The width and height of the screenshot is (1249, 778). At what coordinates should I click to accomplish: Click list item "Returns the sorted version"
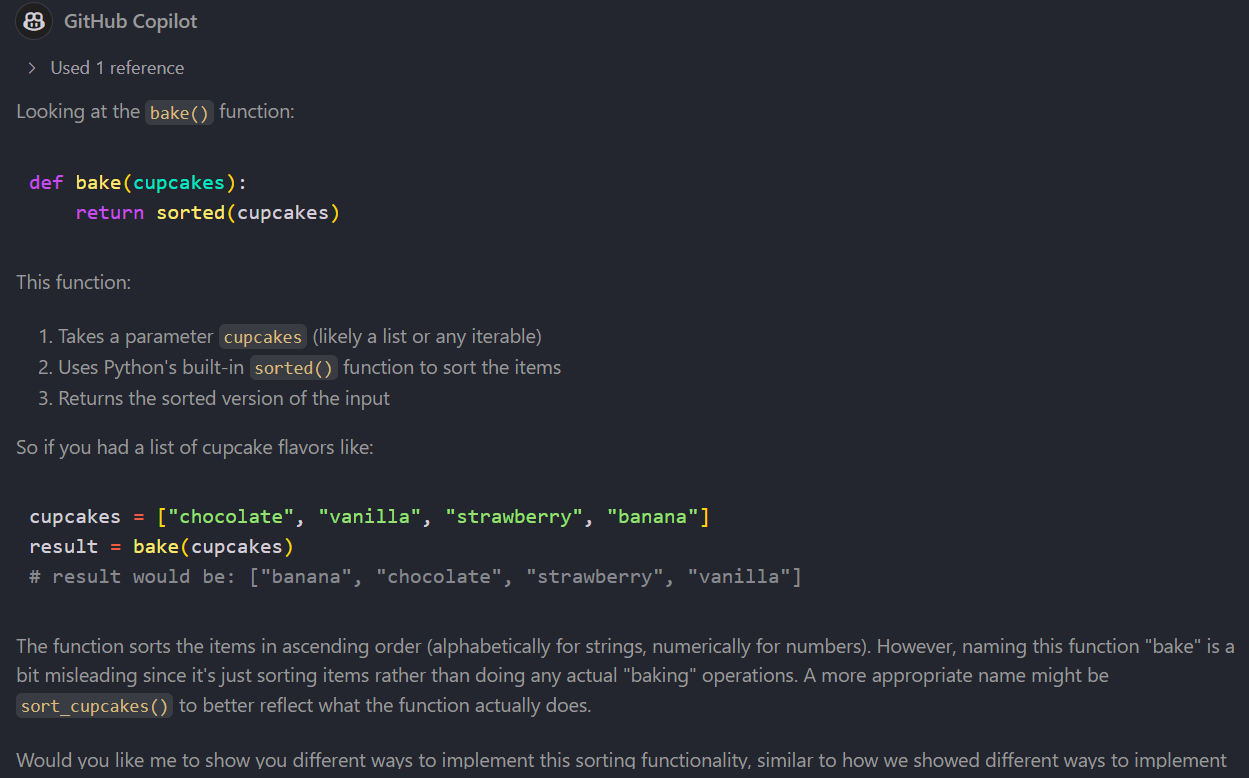(x=224, y=398)
